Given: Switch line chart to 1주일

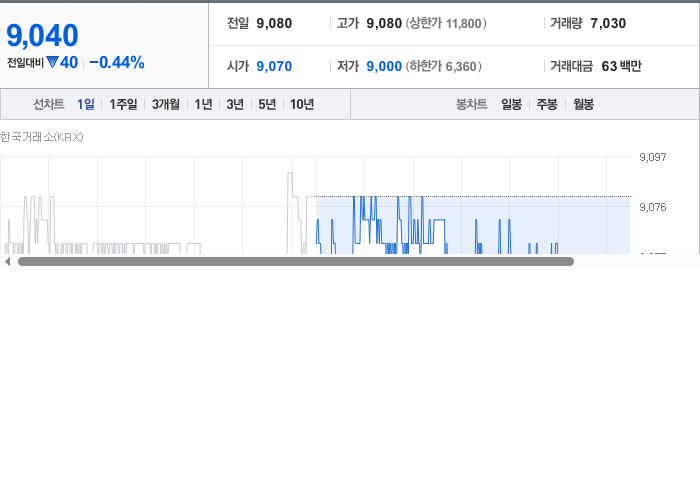Looking at the screenshot, I should (x=123, y=104).
